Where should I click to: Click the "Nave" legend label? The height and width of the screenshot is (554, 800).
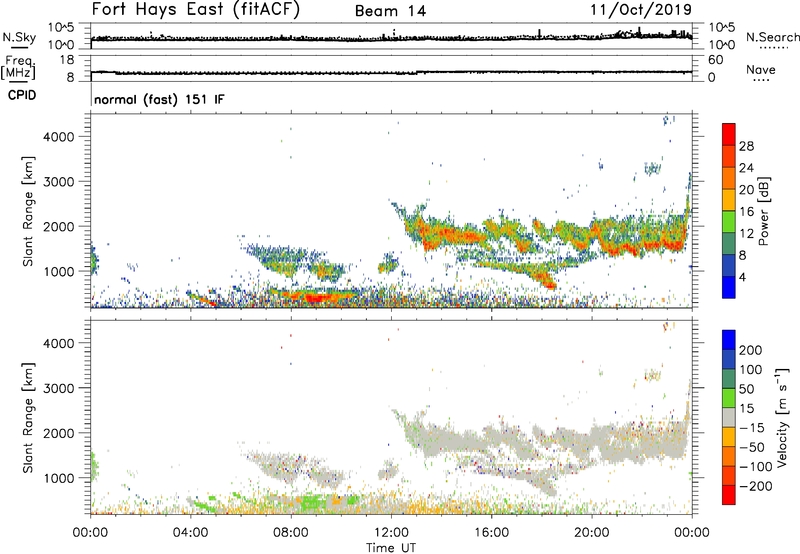[760, 69]
